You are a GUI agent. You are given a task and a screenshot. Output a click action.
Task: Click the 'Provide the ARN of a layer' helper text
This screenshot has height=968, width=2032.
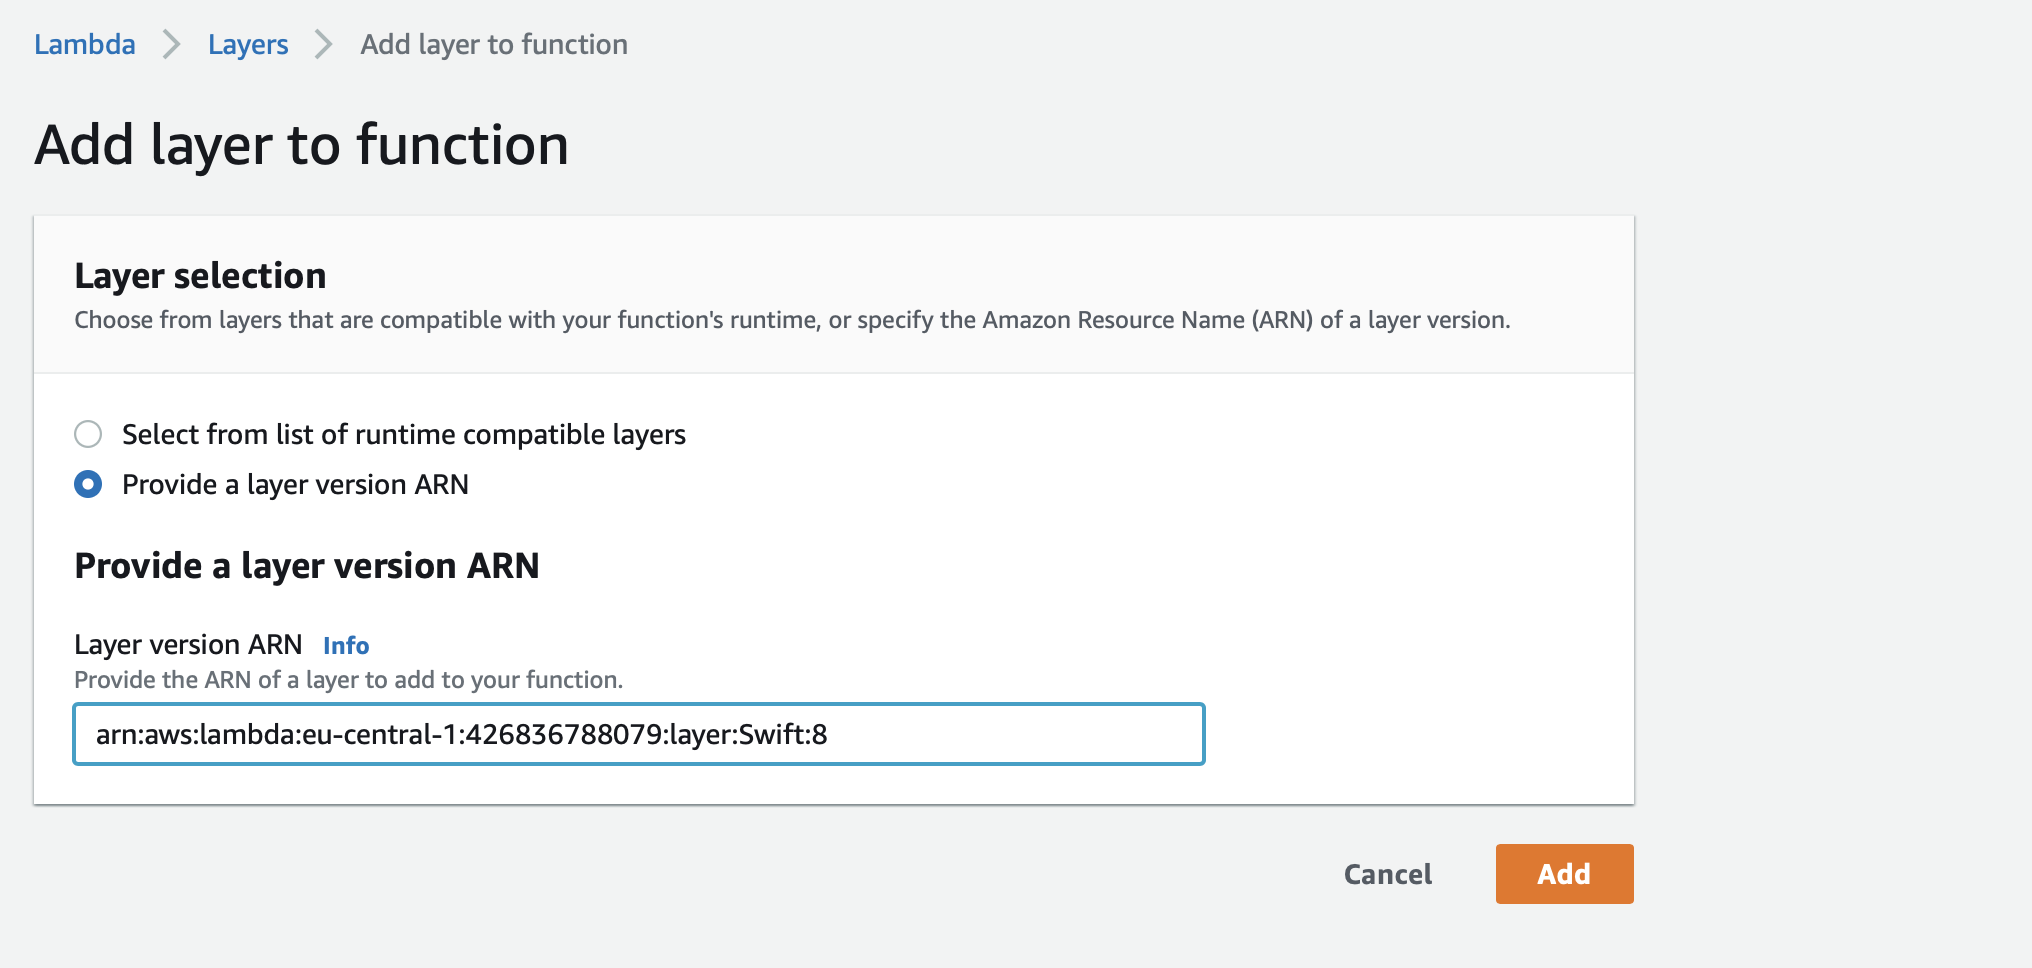pos(348,680)
